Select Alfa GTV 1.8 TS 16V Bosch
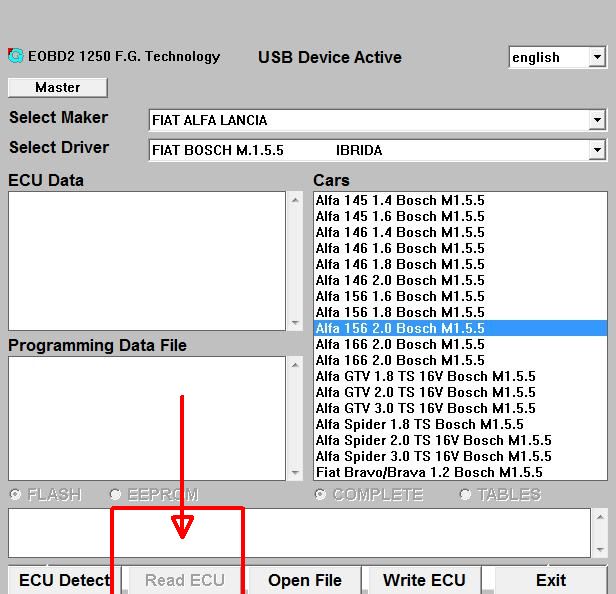The image size is (616, 594). [x=460, y=376]
